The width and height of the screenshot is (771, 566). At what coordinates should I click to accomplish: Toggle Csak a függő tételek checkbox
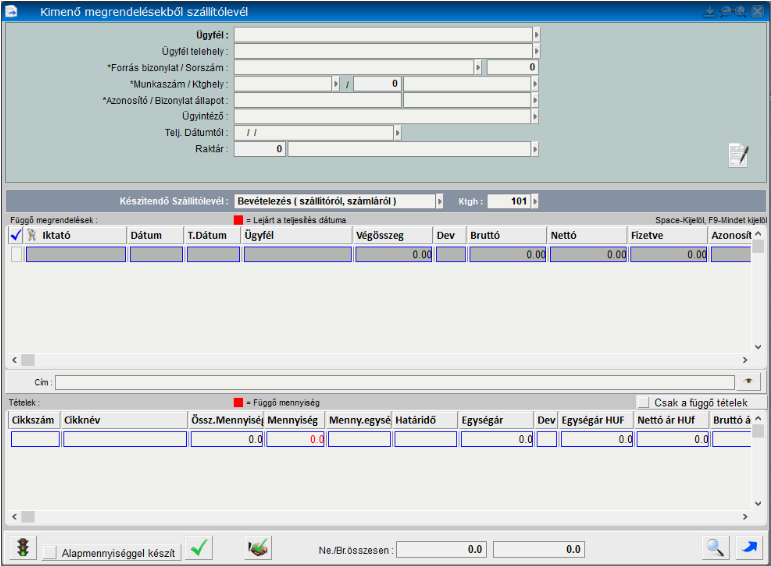[x=643, y=403]
